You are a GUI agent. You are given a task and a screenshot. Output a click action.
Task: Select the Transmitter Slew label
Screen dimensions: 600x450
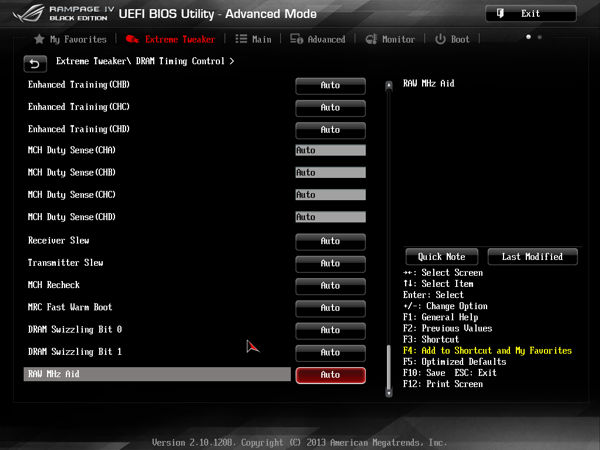pyautogui.click(x=65, y=263)
